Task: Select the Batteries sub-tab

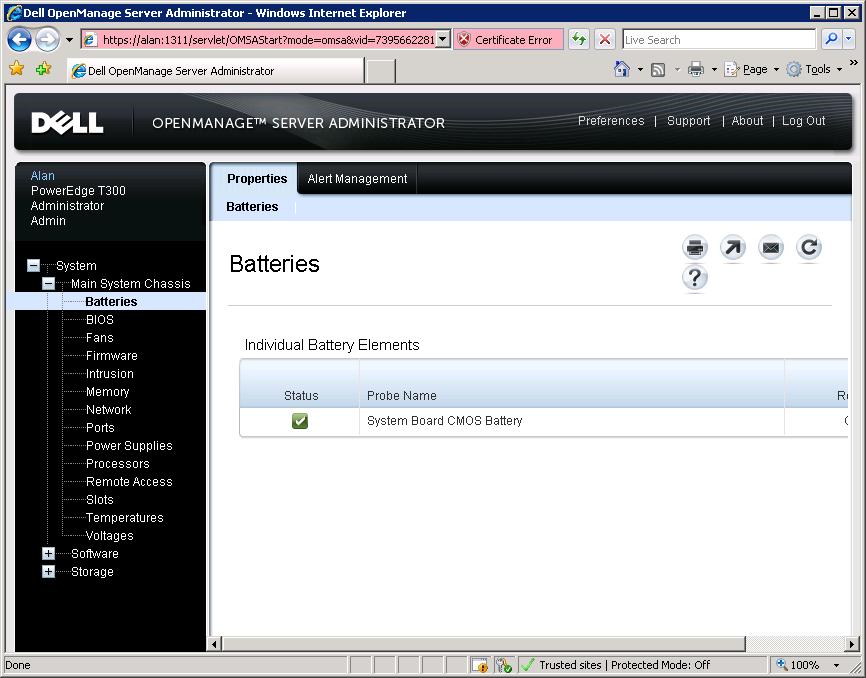Action: 252,207
